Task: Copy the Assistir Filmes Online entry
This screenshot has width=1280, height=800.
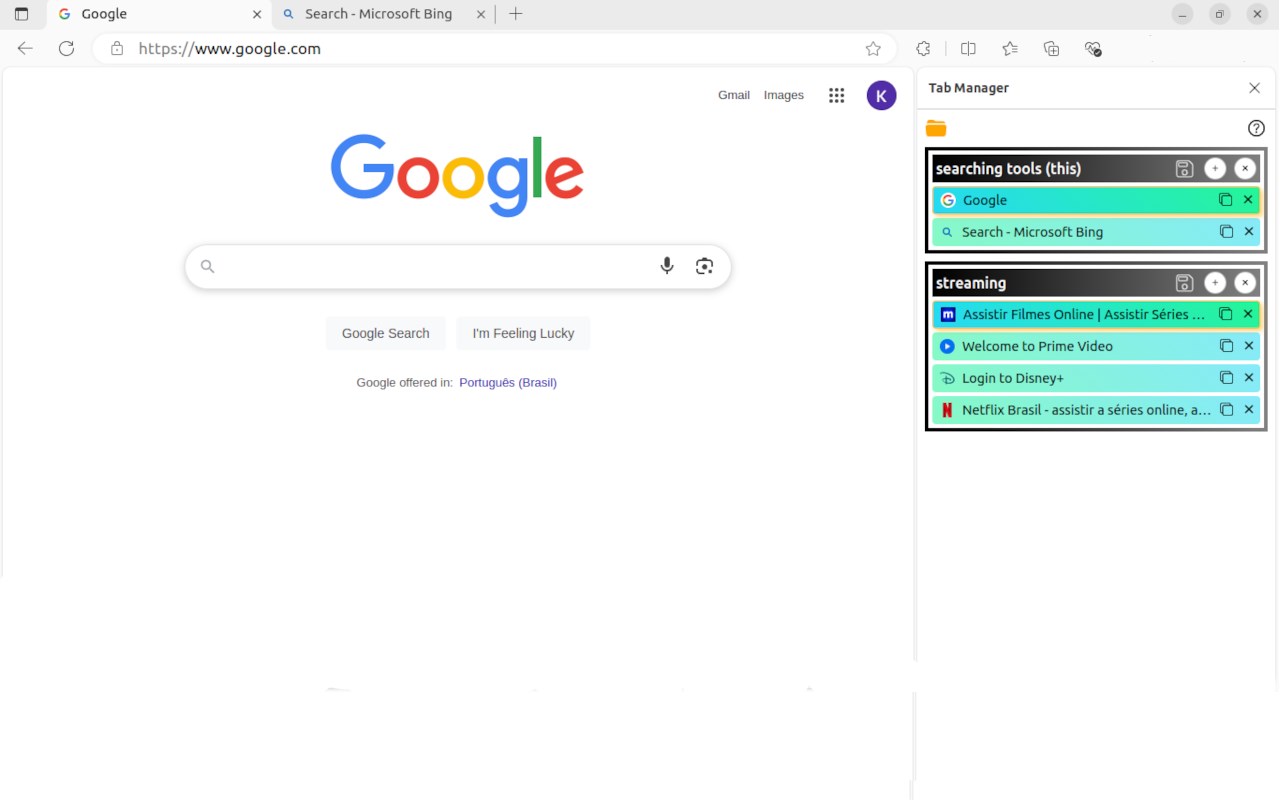Action: point(1226,314)
